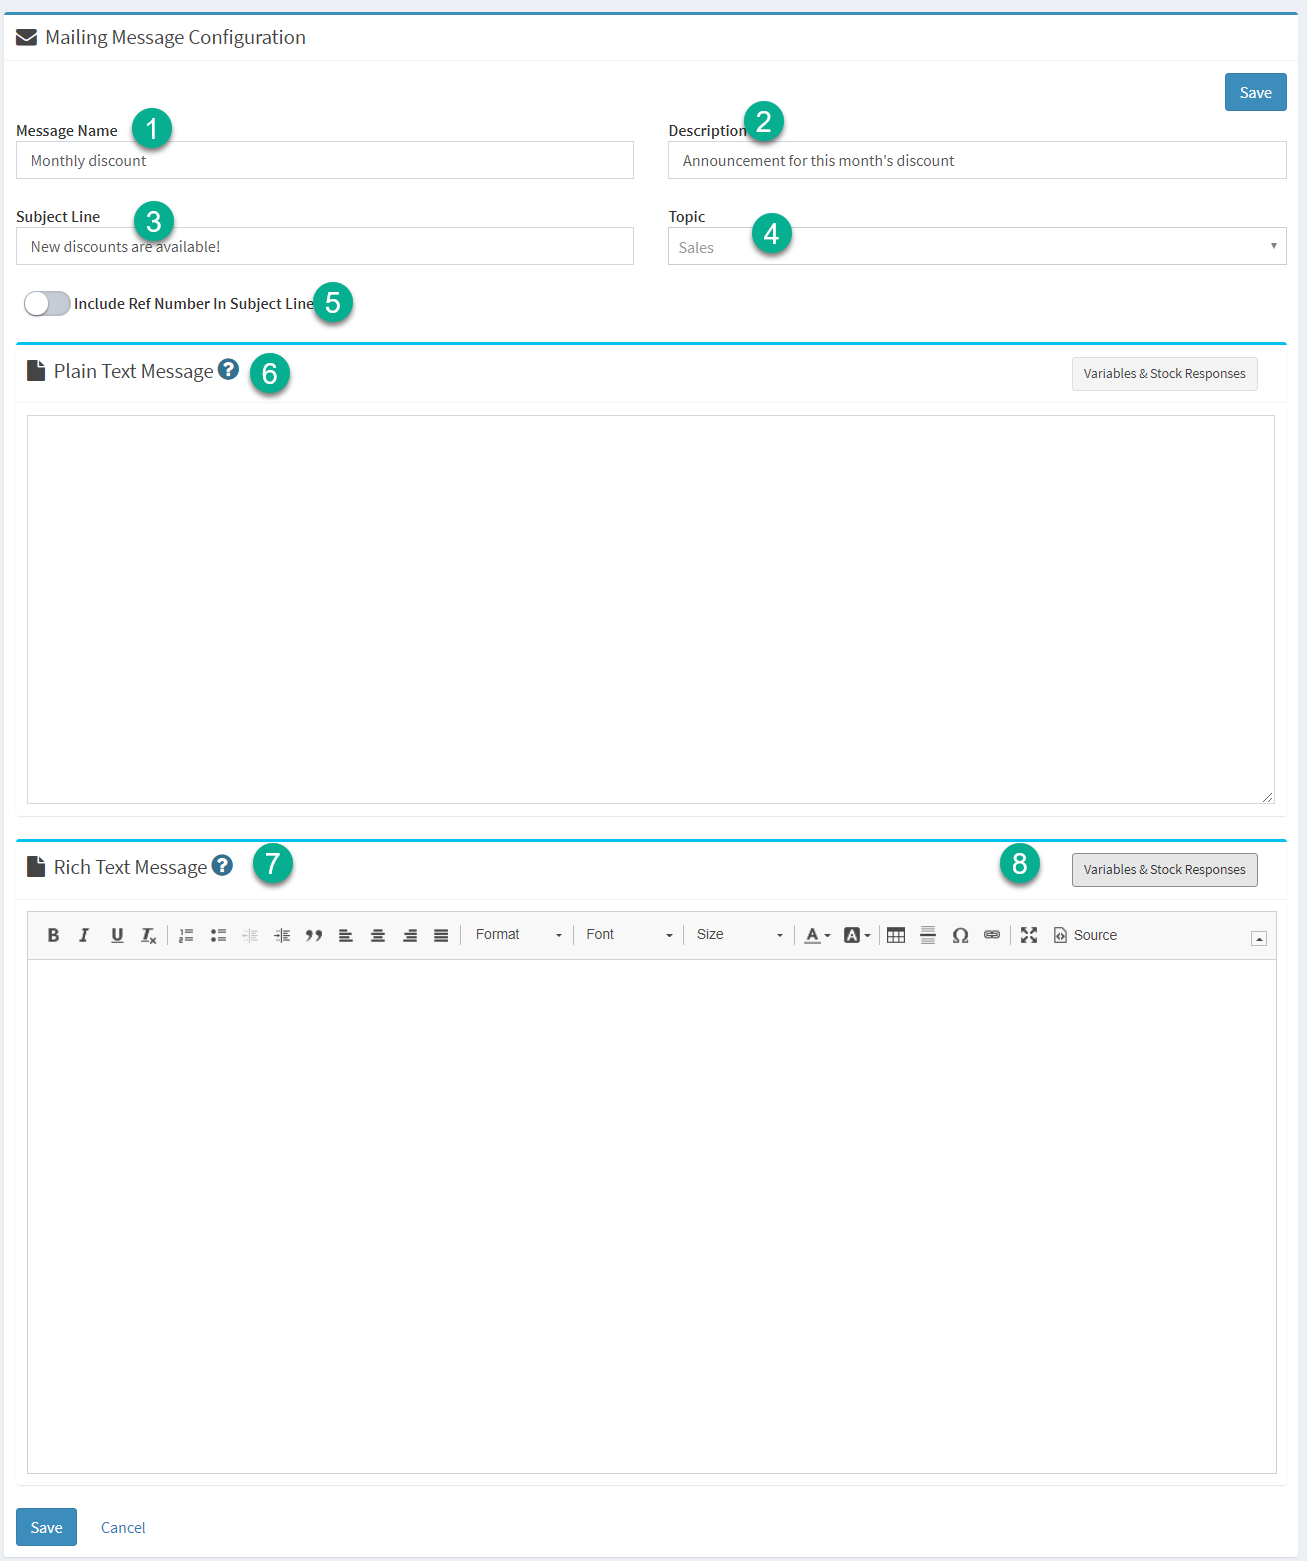The width and height of the screenshot is (1307, 1561).
Task: Insert a table into the message
Action: click(x=896, y=935)
